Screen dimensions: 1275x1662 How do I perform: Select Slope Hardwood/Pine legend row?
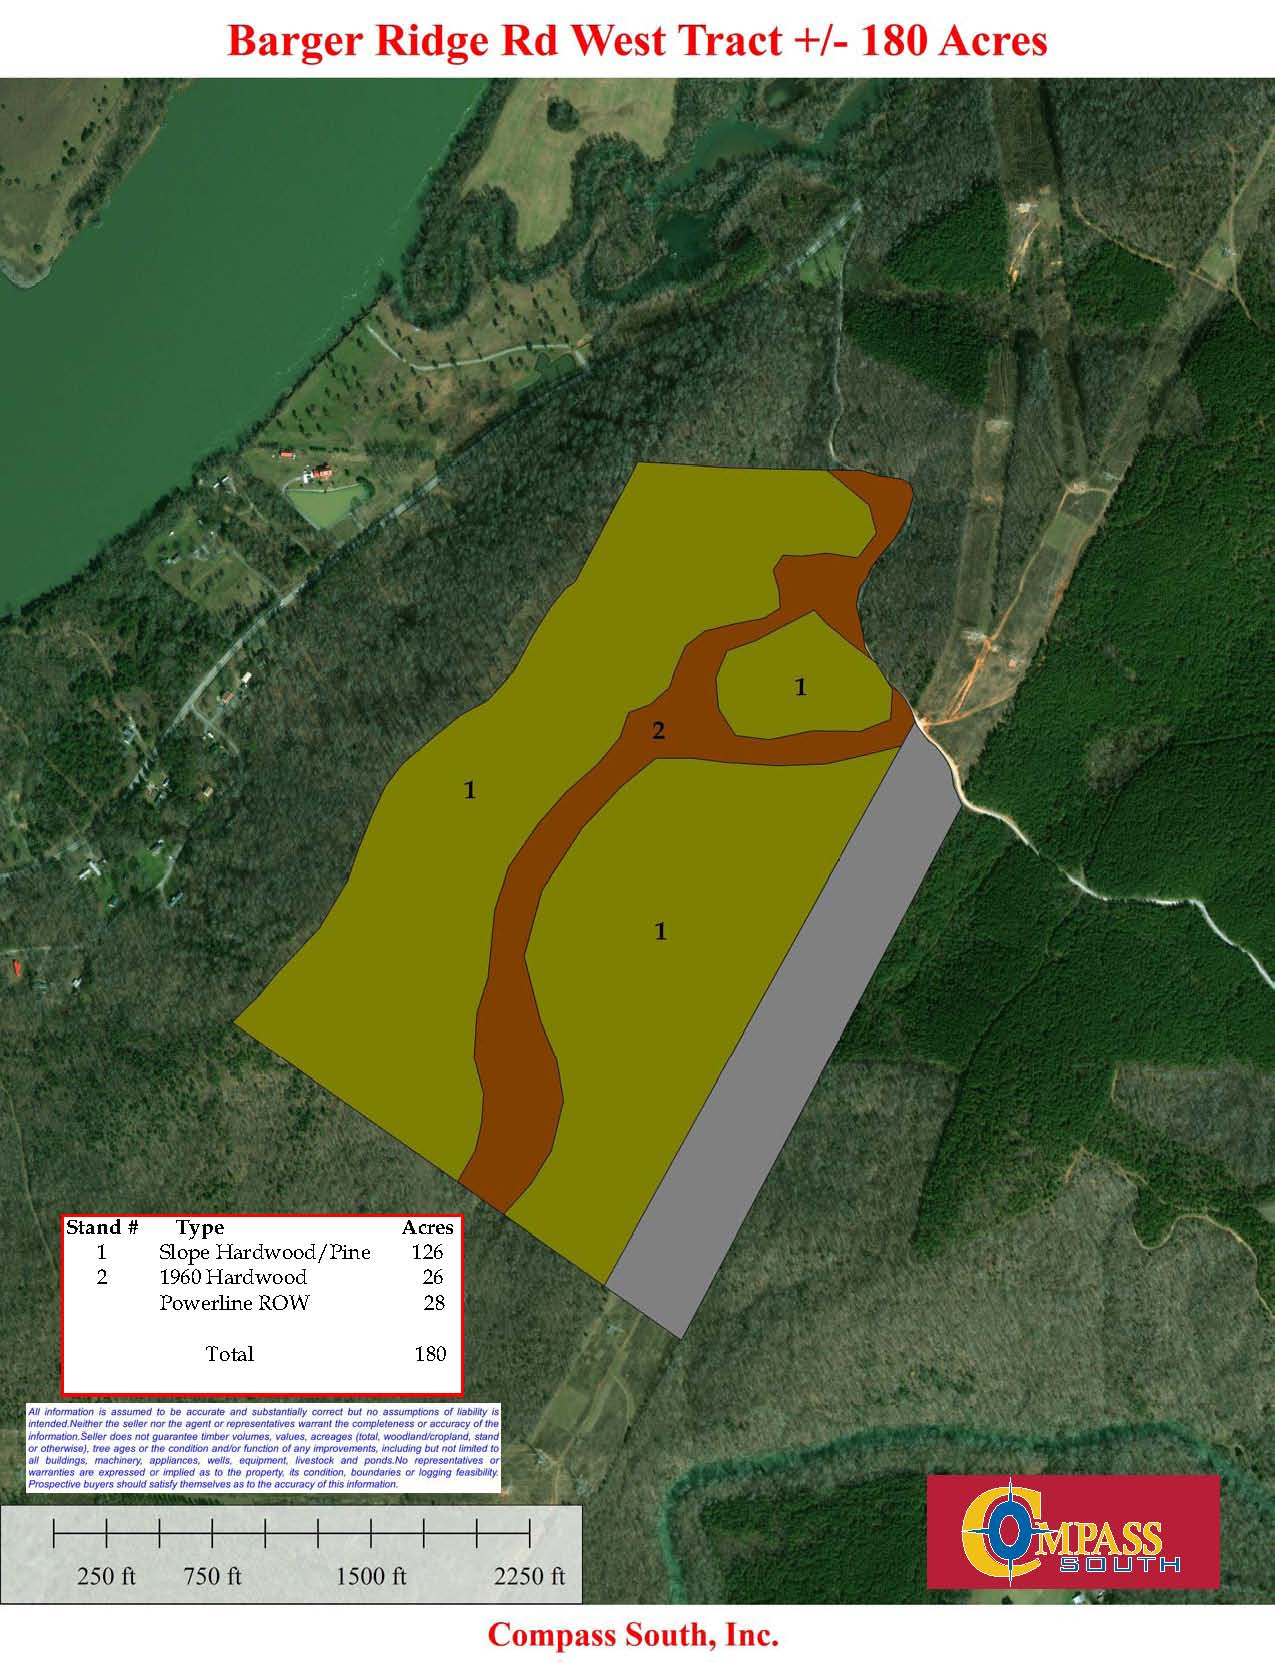pyautogui.click(x=264, y=1252)
